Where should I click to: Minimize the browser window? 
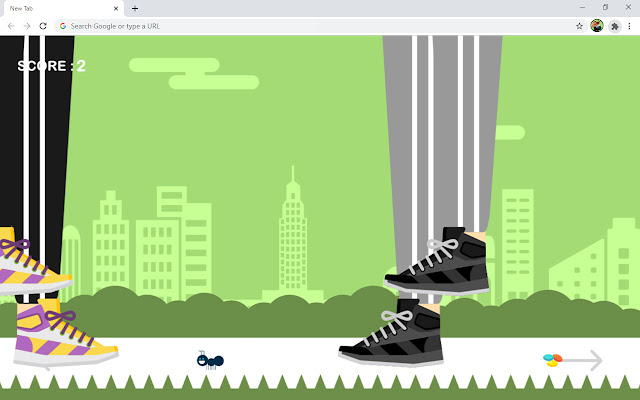(582, 7)
